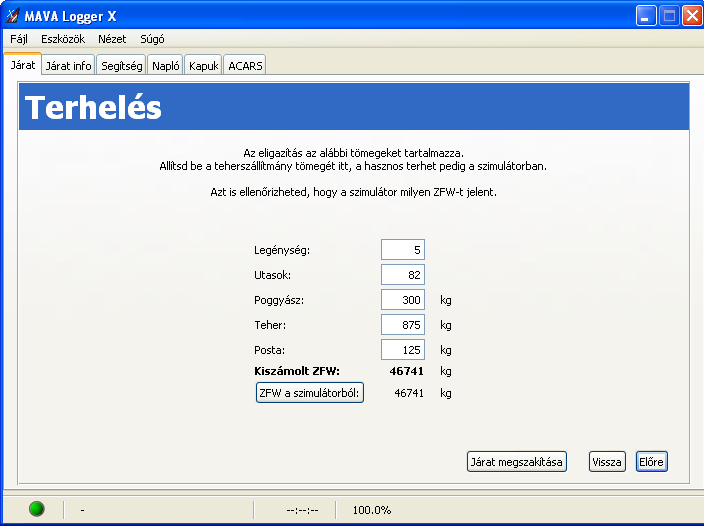Click the Kiszámolt ZFW label
Viewport: 704px width, 526px height.
coord(297,371)
